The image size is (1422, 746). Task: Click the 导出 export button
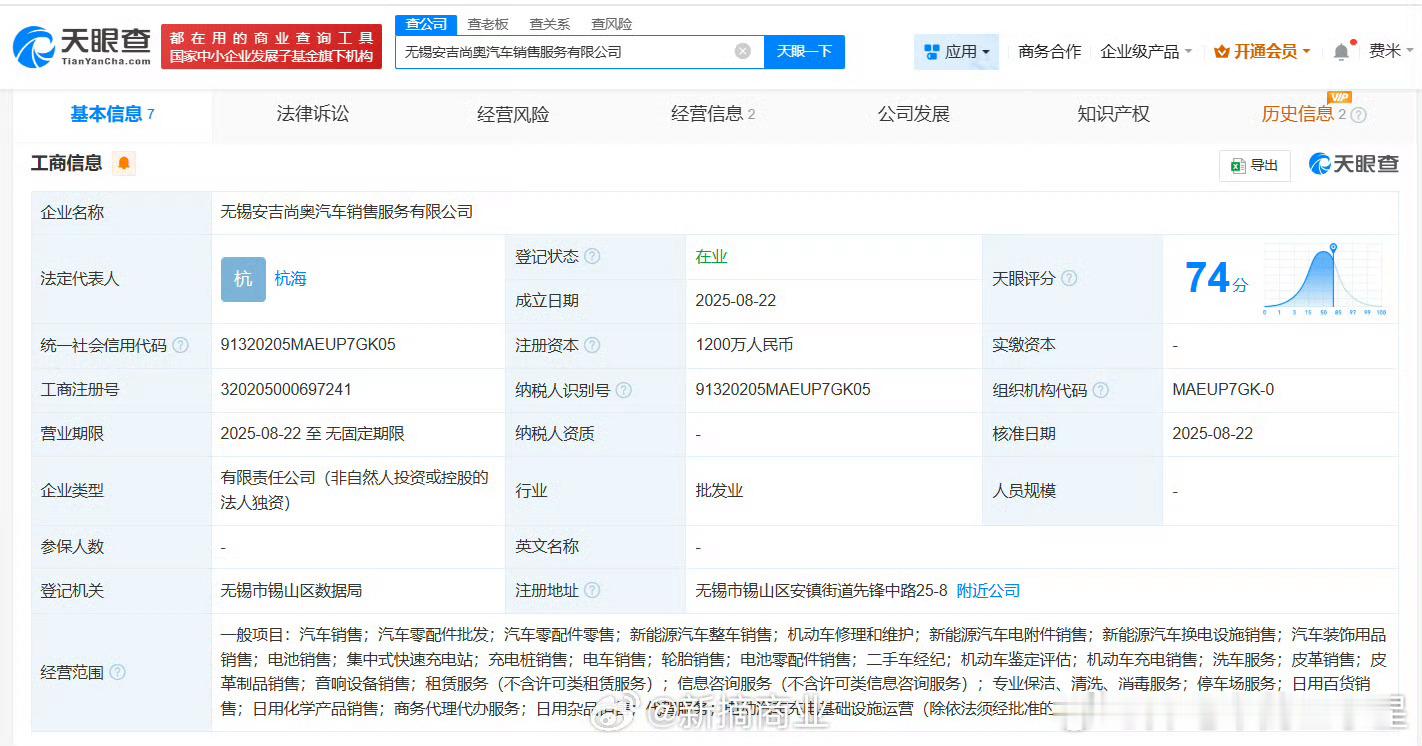(1254, 165)
